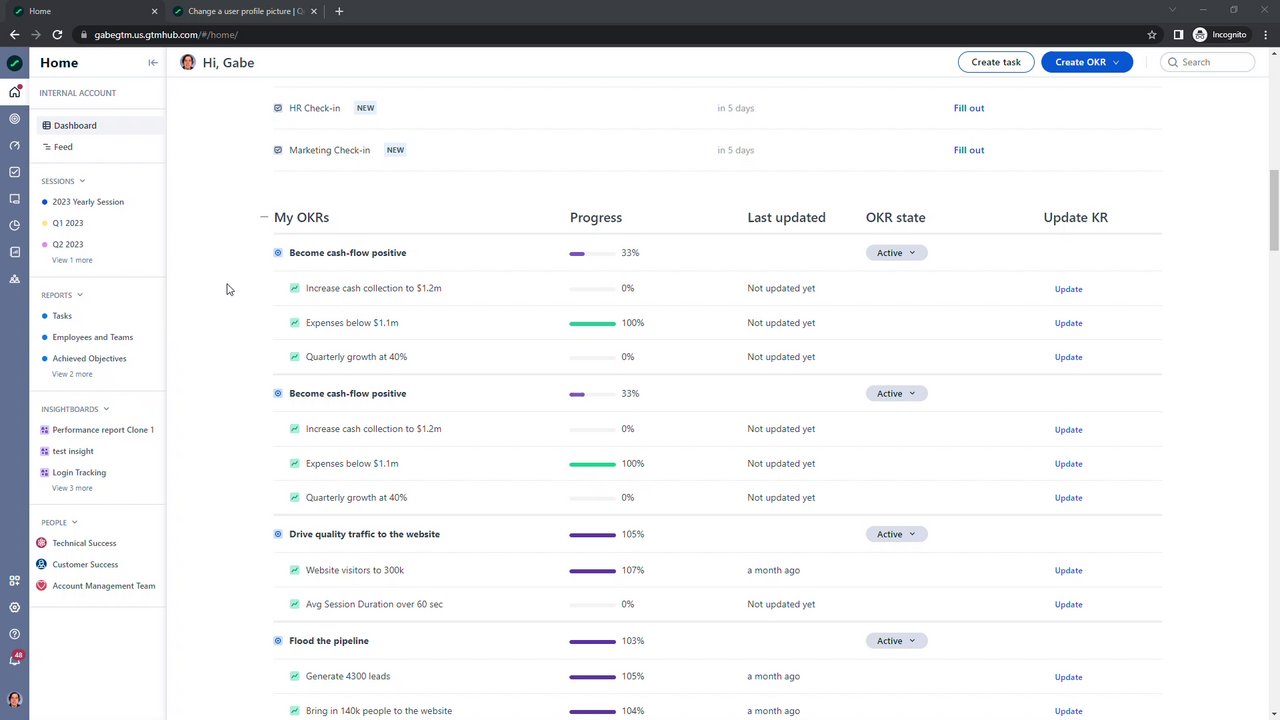Open the notifications bell with 48 badge
This screenshot has width=1280, height=720.
pyautogui.click(x=15, y=659)
